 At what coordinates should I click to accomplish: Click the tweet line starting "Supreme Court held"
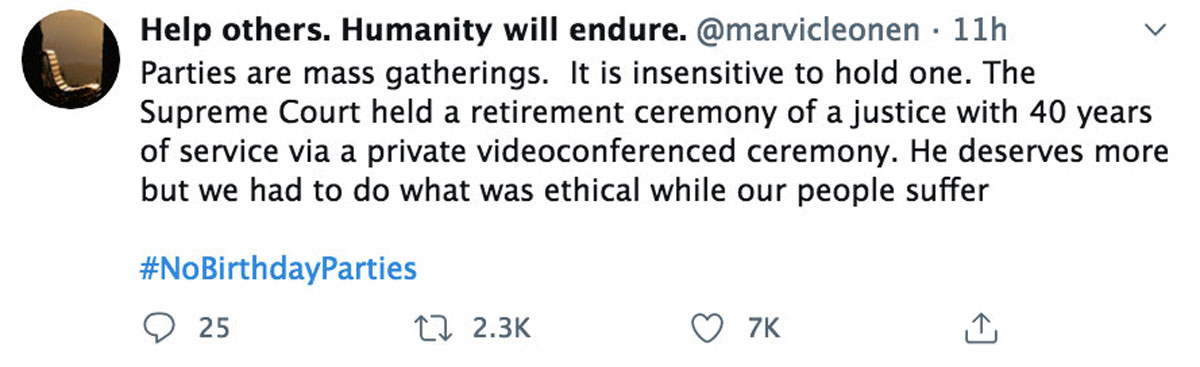click(648, 114)
